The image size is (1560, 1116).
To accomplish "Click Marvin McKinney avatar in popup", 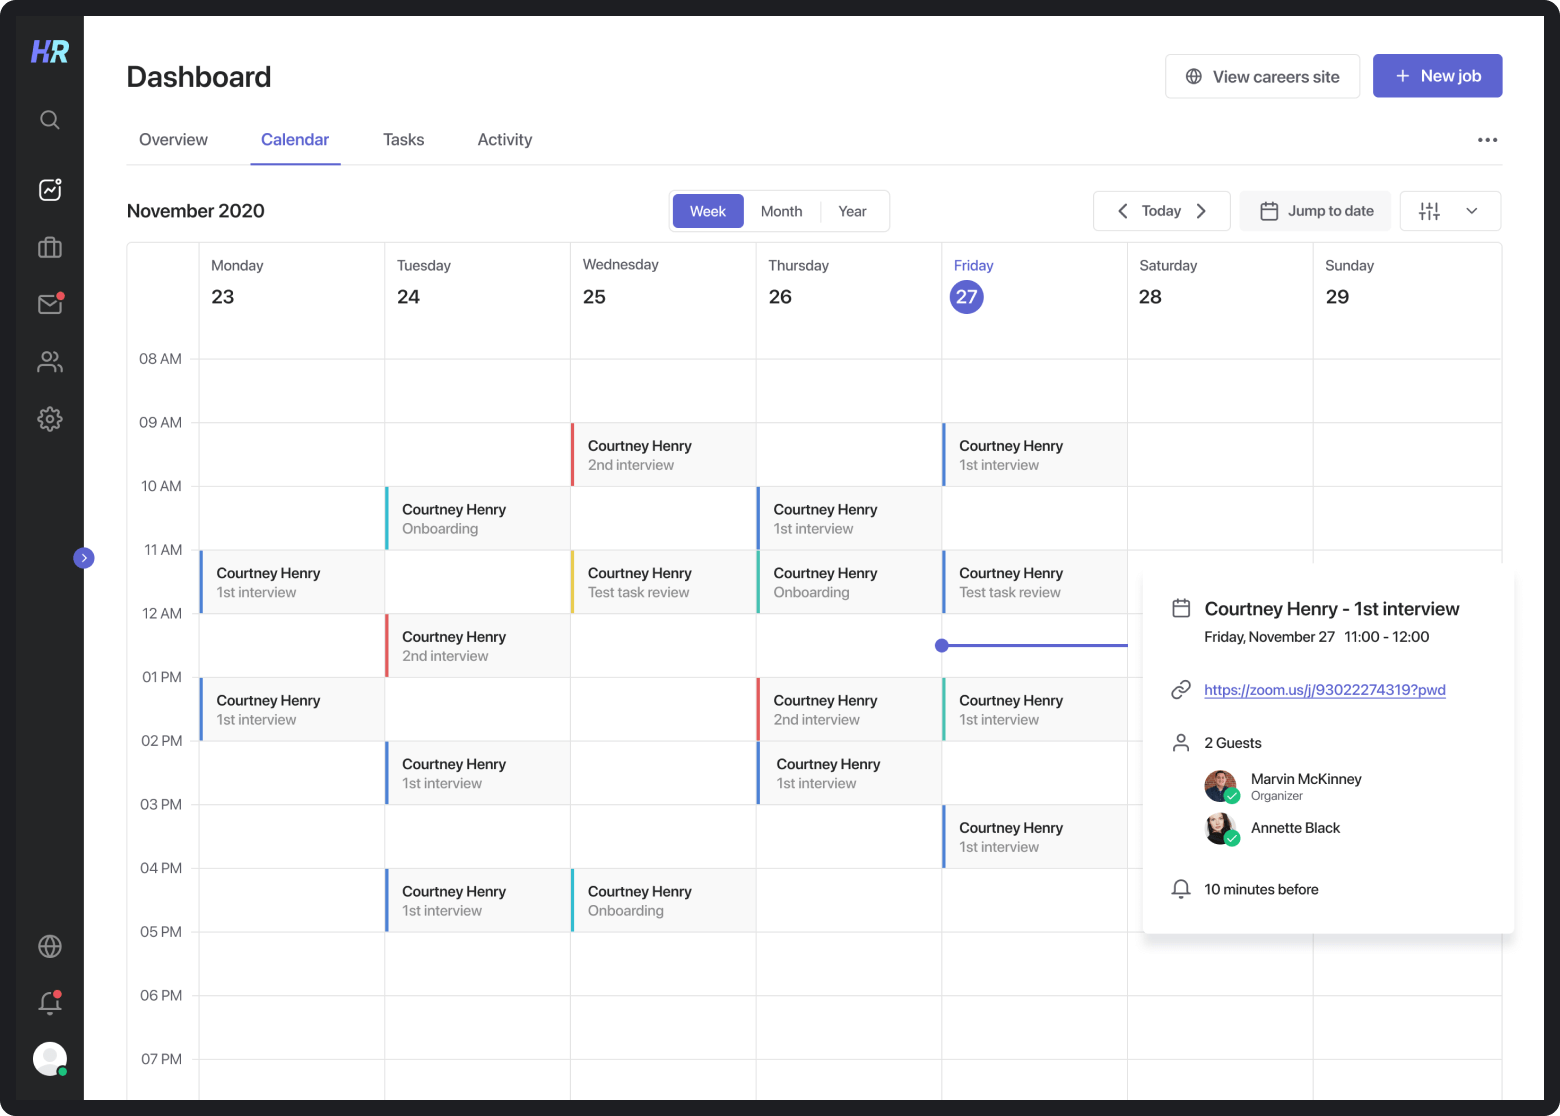I will pyautogui.click(x=1221, y=786).
